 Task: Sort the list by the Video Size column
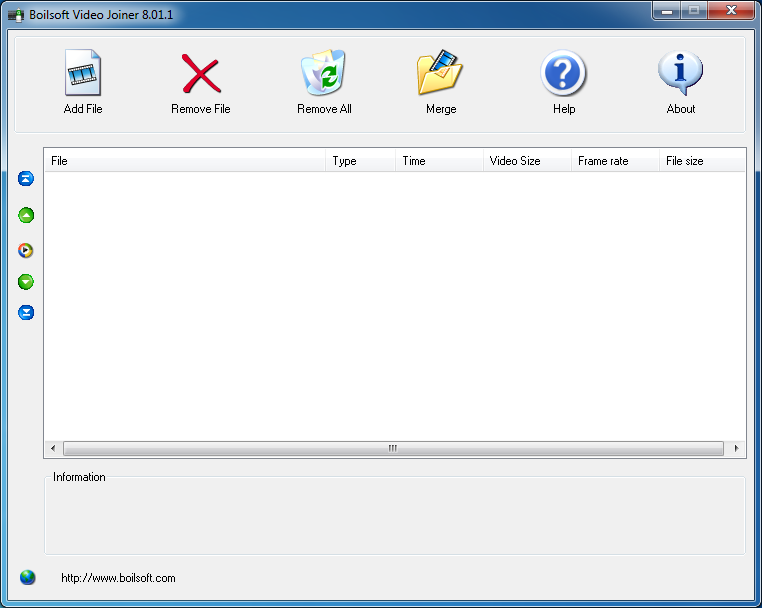click(527, 161)
